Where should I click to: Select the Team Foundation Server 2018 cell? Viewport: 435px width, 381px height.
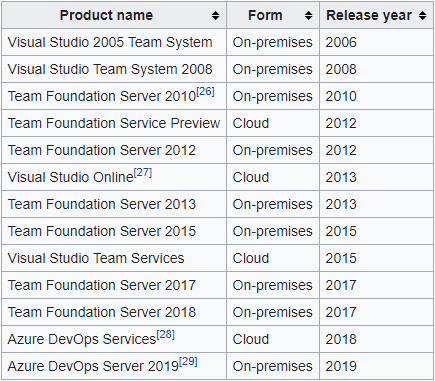click(114, 312)
